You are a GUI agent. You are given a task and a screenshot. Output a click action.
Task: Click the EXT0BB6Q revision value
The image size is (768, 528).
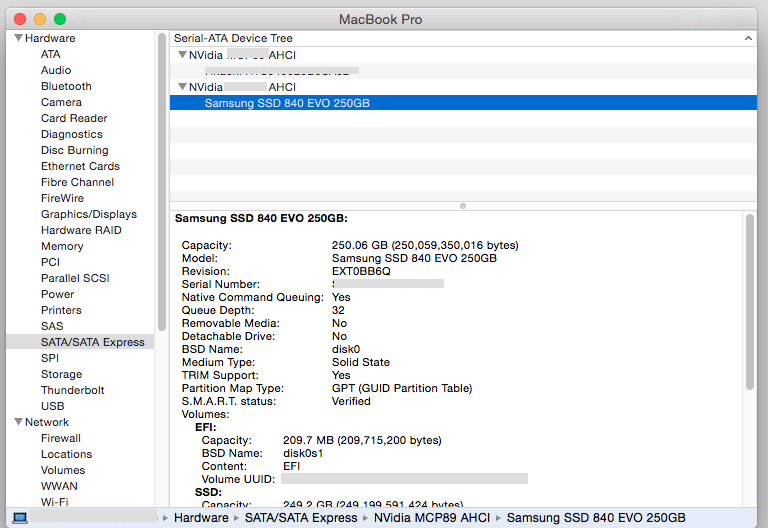pyautogui.click(x=361, y=271)
